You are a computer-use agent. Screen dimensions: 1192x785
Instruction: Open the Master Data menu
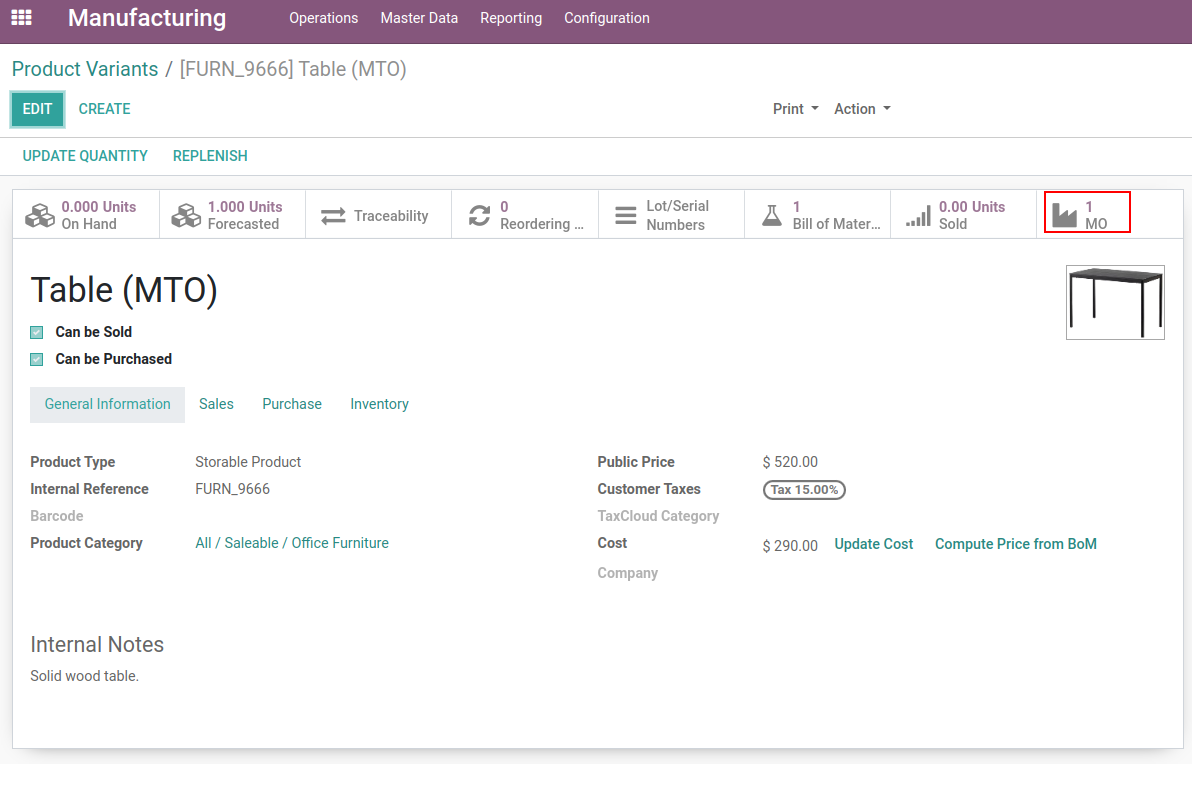coord(419,18)
